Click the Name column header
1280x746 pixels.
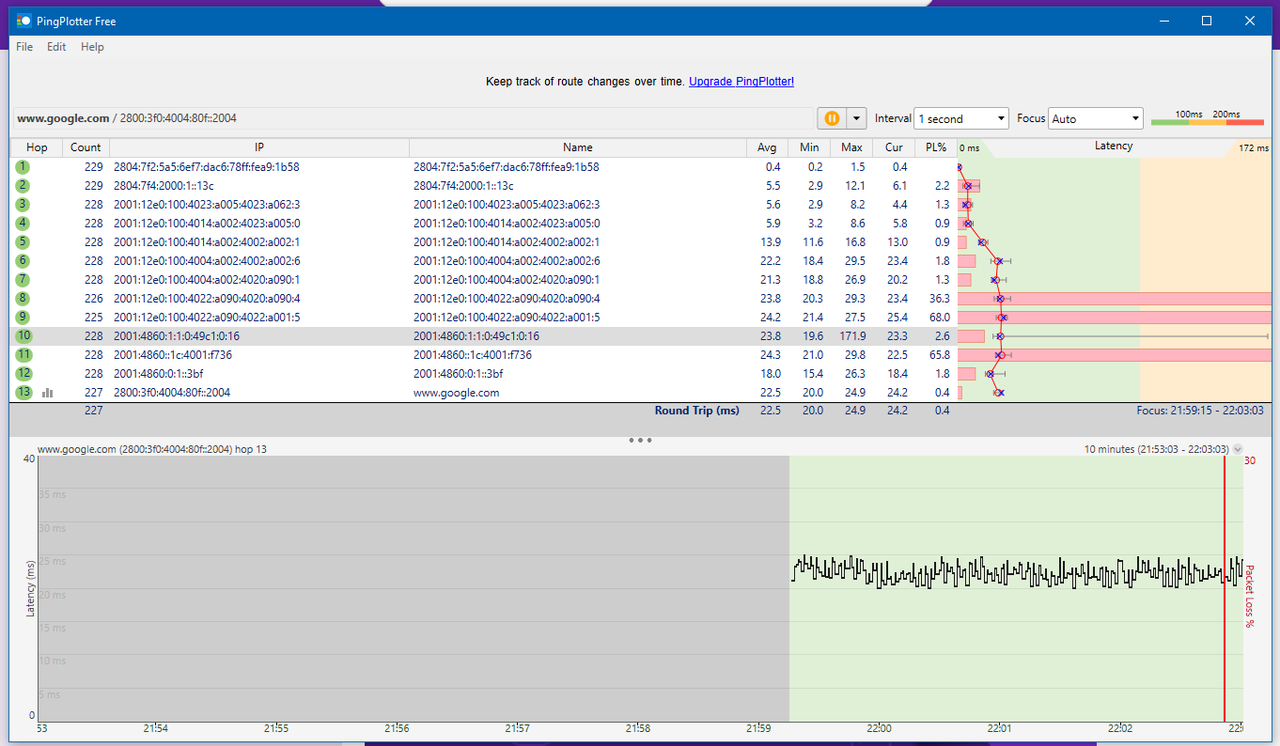pyautogui.click(x=578, y=147)
